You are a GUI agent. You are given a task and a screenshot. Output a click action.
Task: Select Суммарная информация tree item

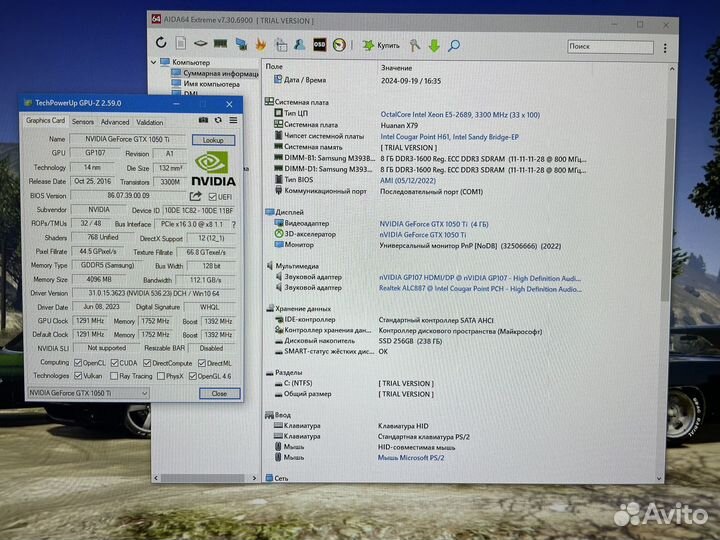(214, 73)
